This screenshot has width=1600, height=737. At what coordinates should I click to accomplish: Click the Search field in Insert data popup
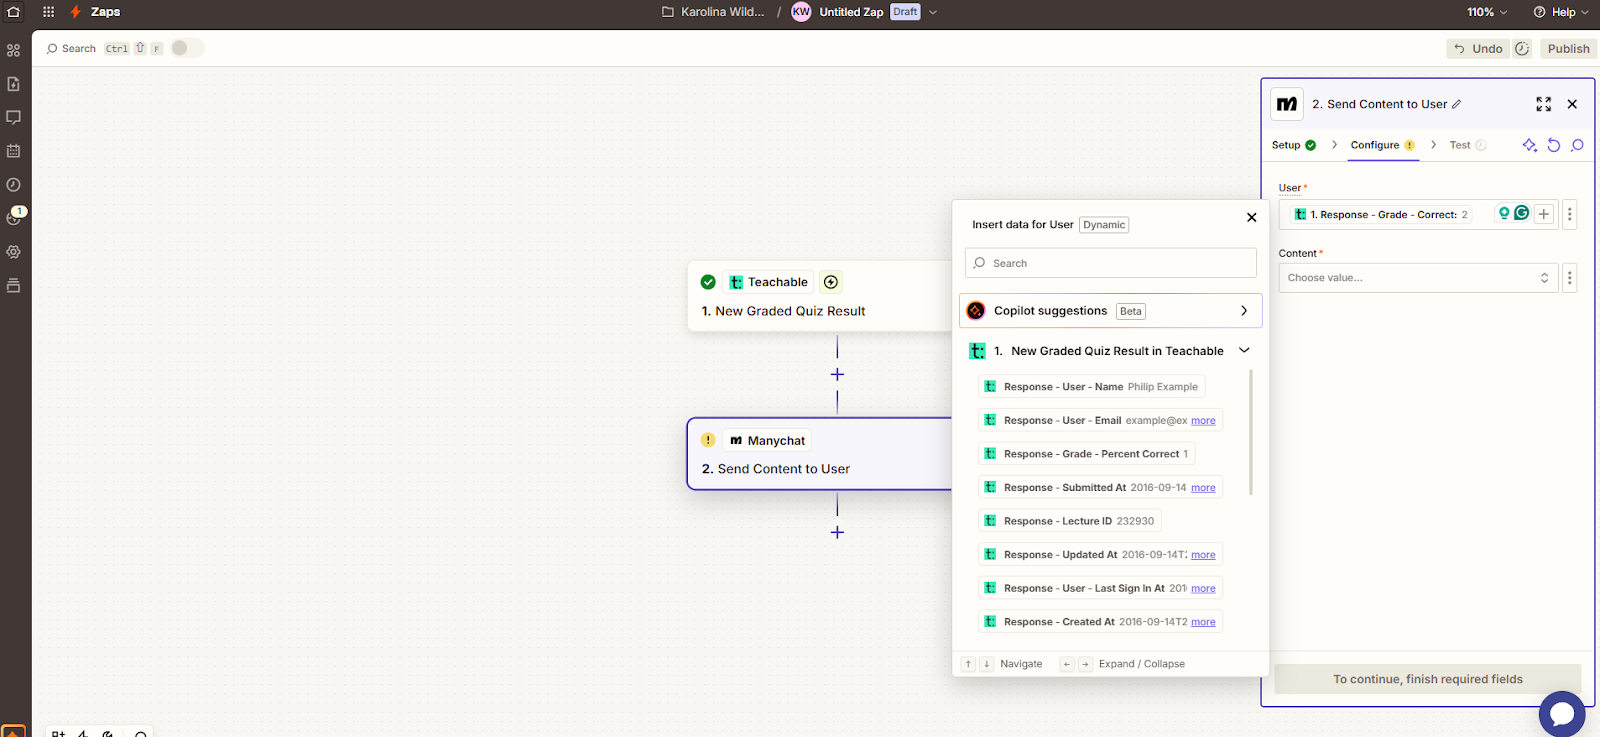click(x=1110, y=263)
